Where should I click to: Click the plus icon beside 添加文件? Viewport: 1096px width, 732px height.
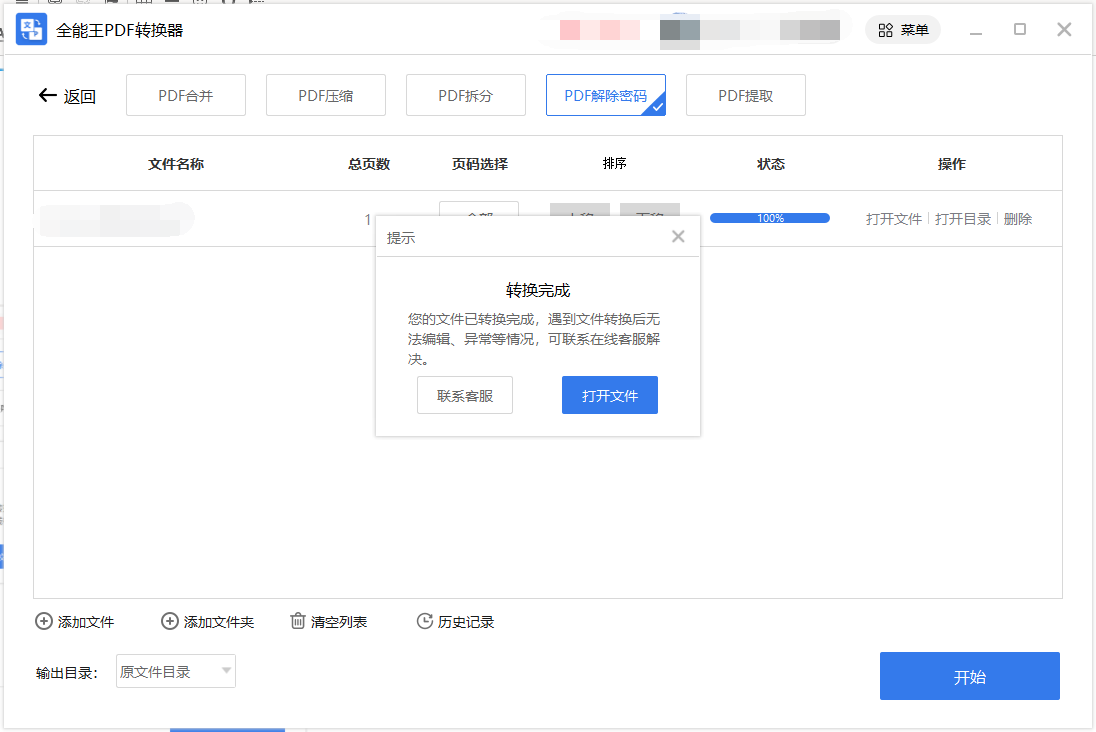43,621
